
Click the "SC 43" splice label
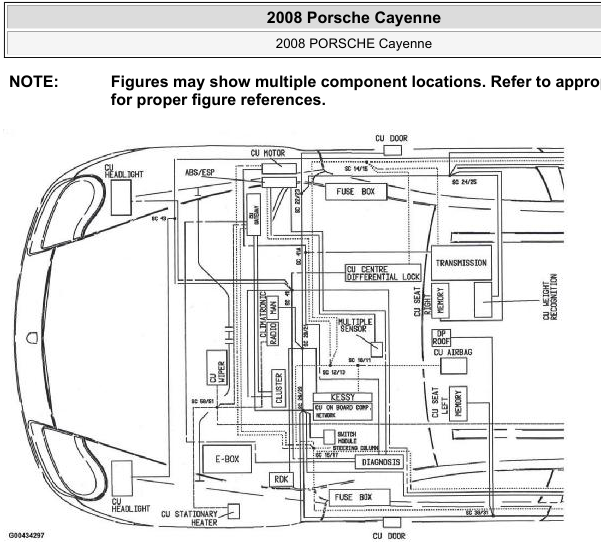click(x=159, y=219)
